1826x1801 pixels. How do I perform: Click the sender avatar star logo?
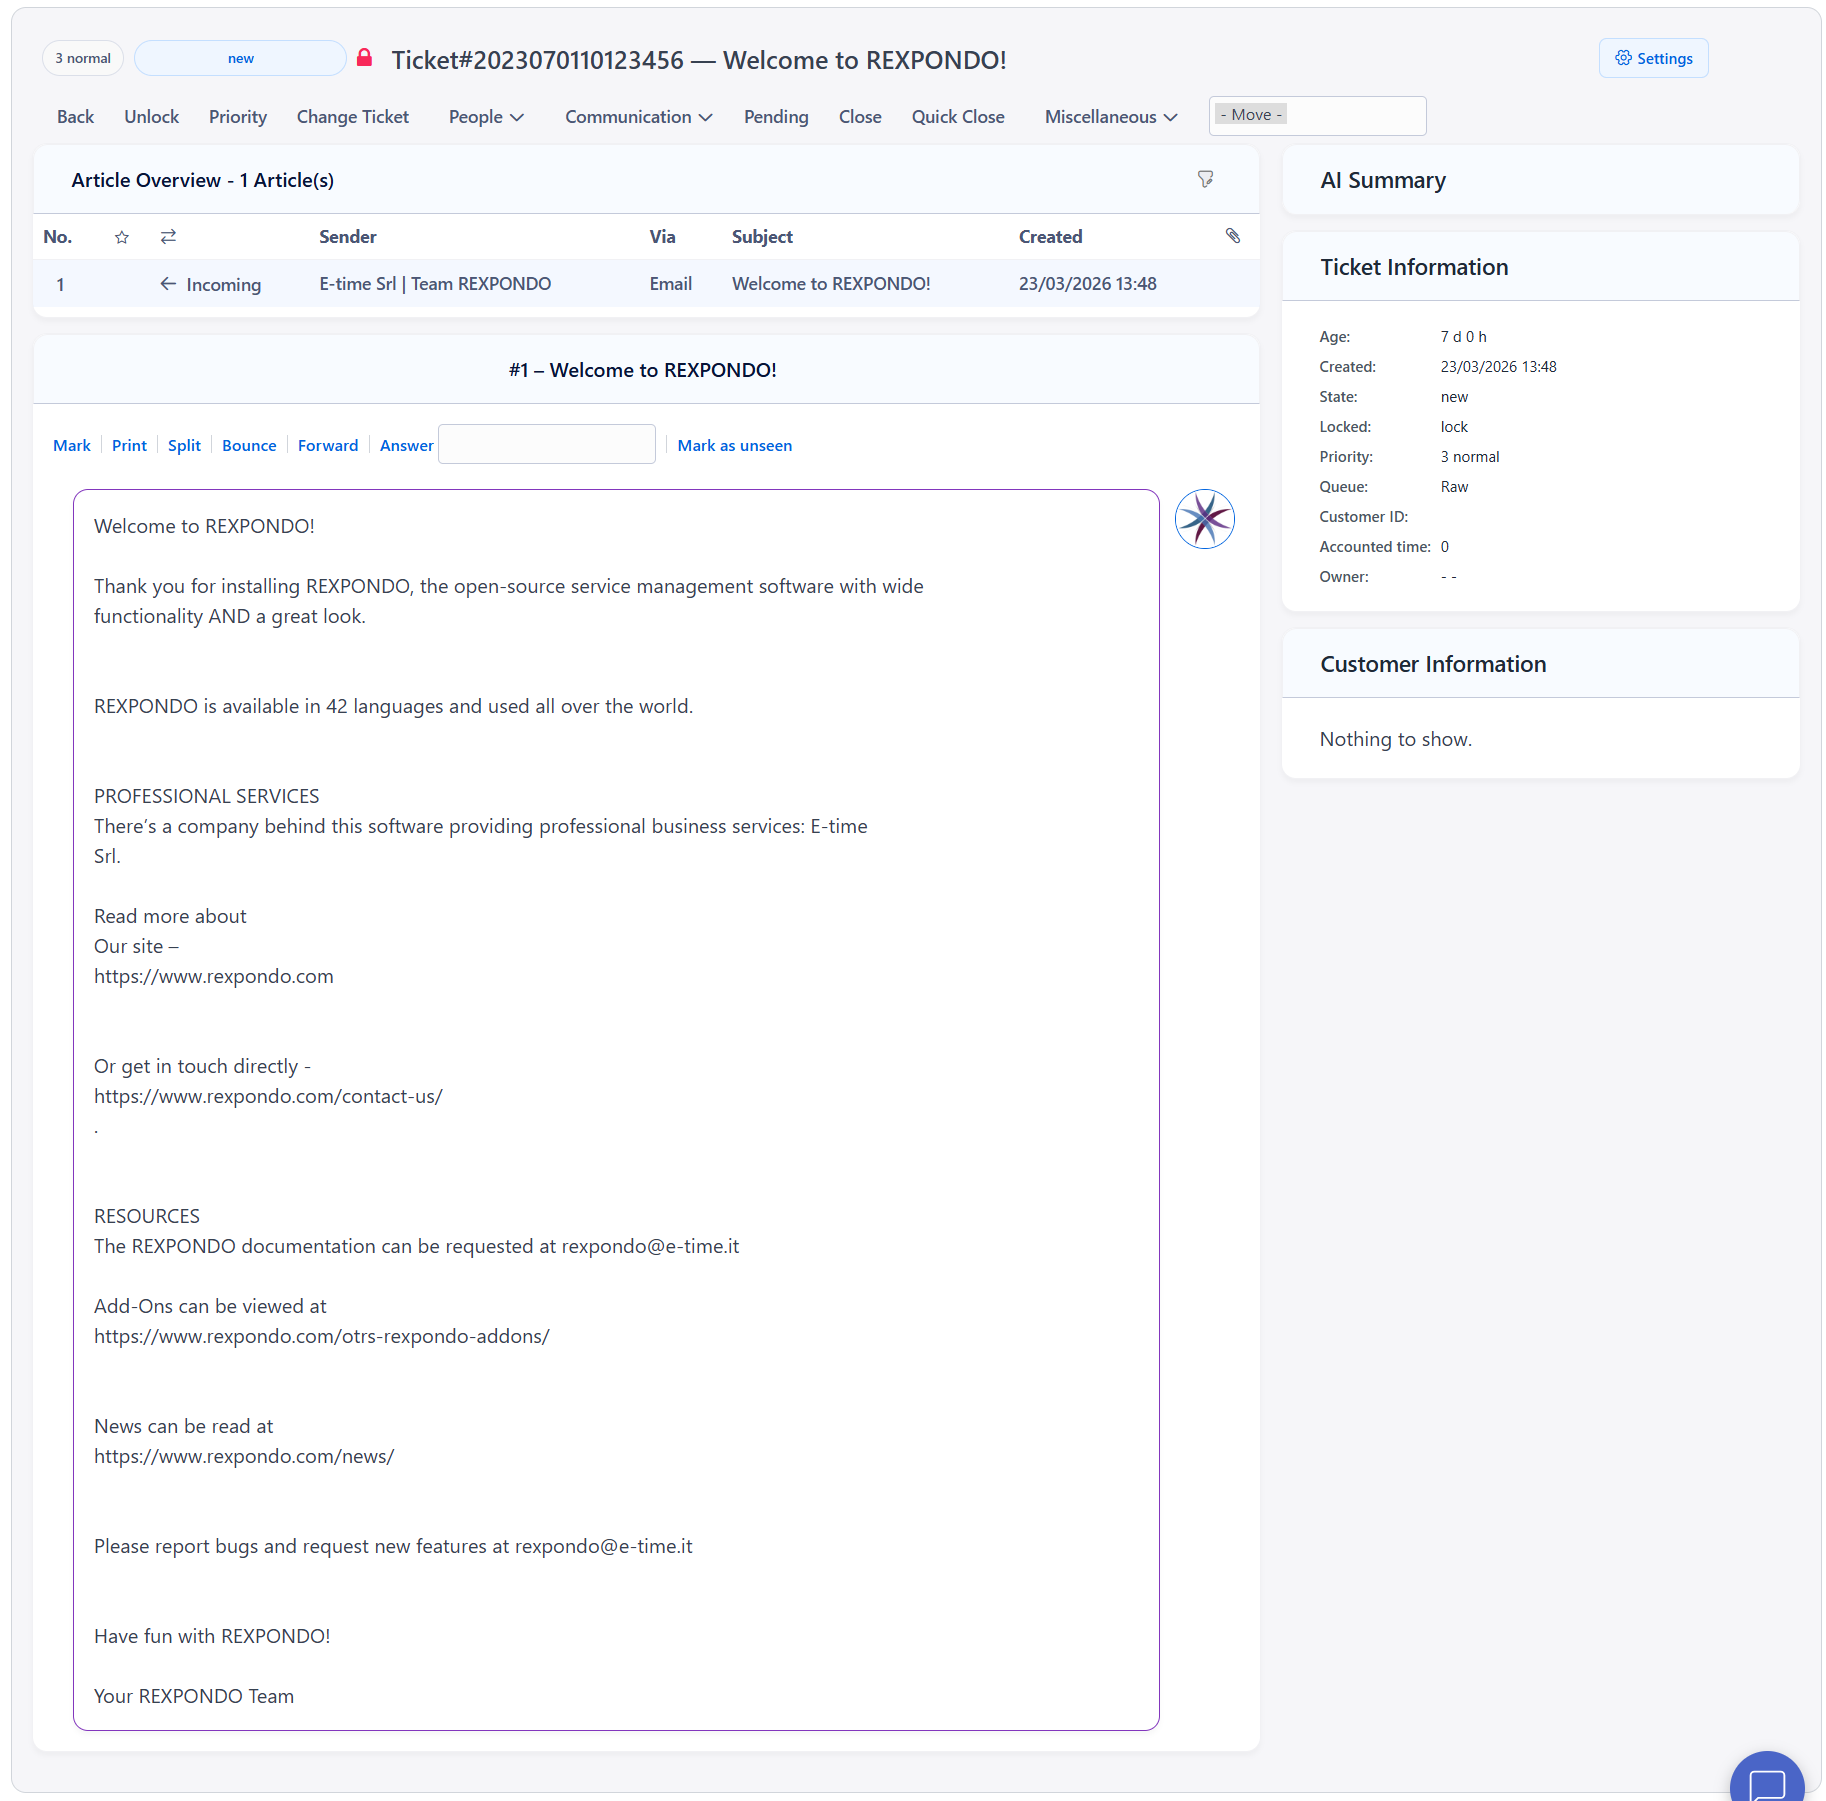[x=1204, y=519]
